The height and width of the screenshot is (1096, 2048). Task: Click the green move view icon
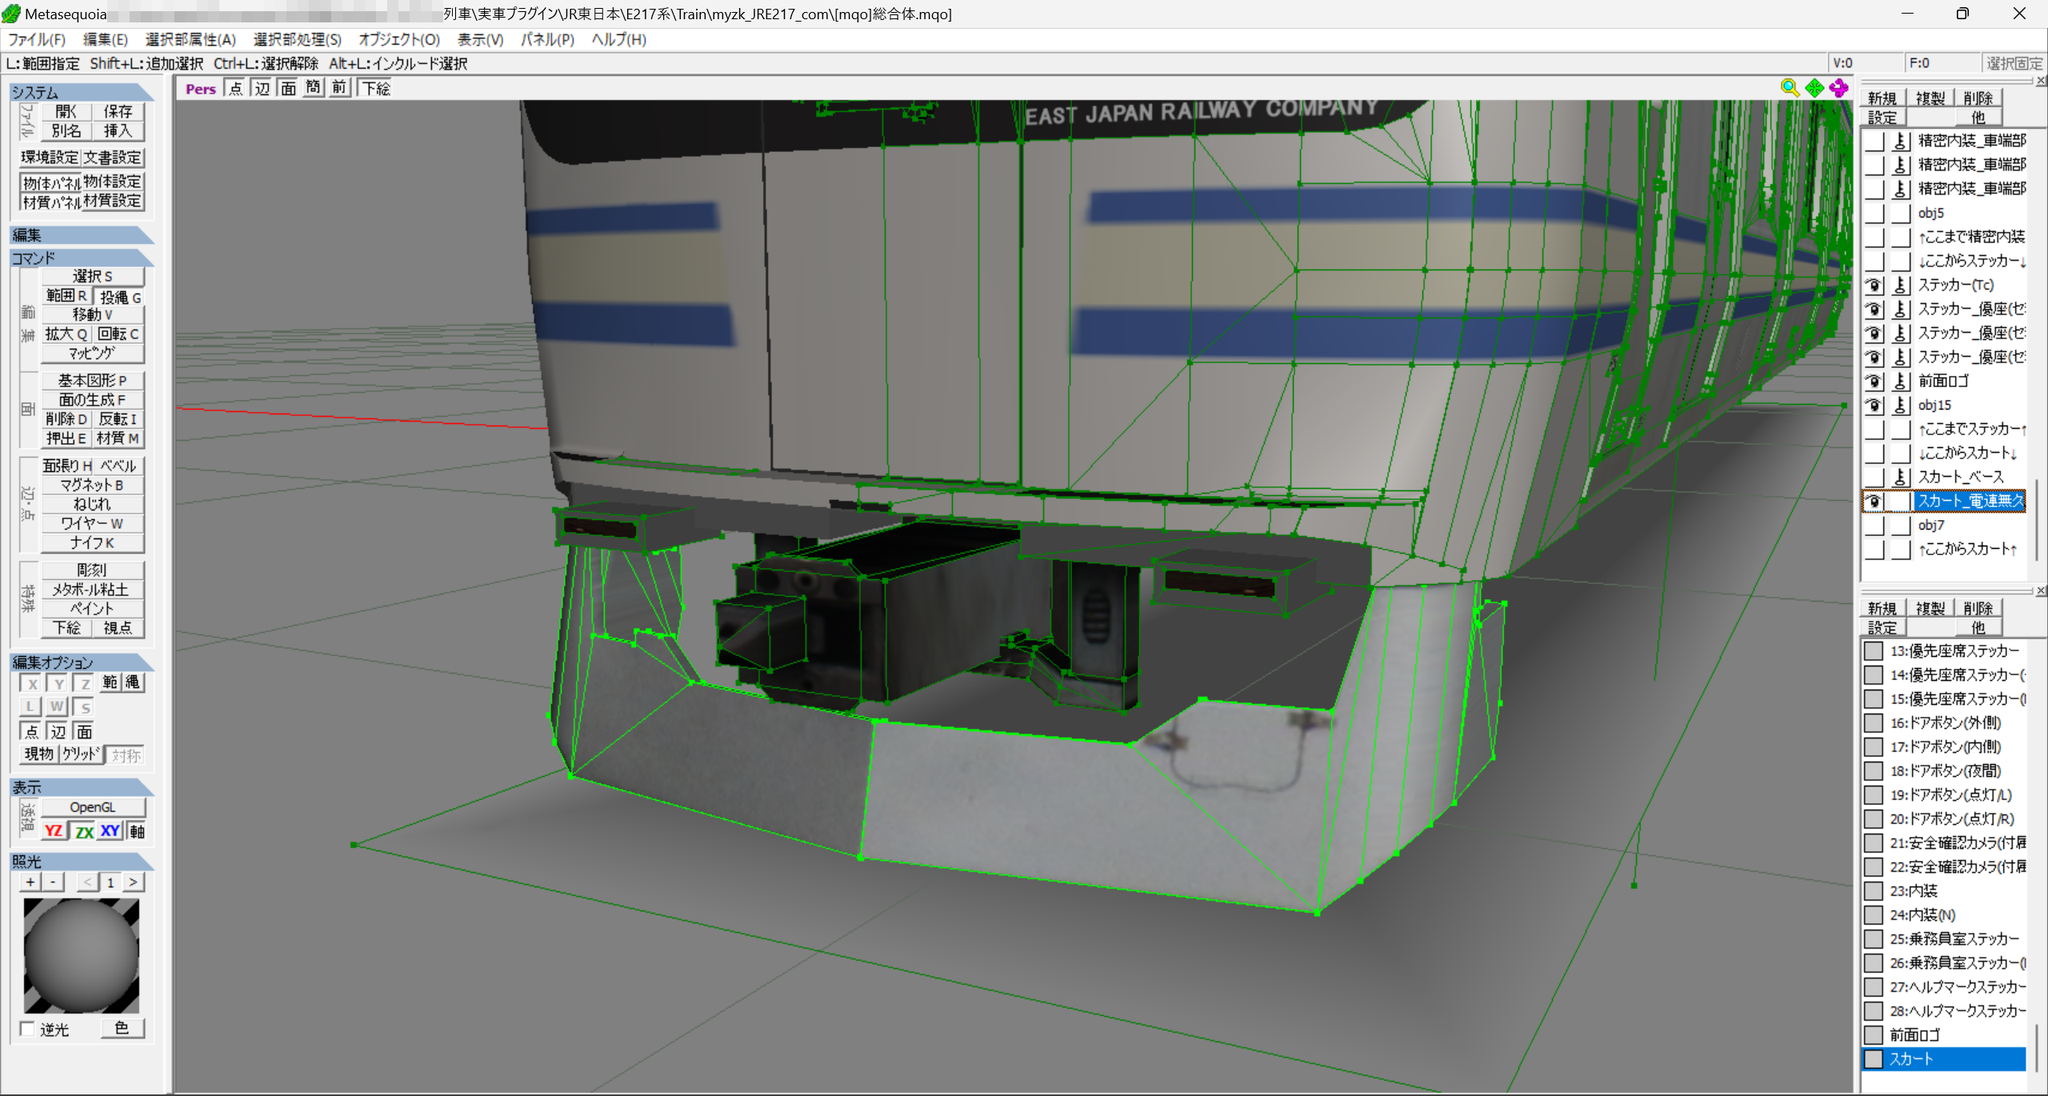pos(1814,88)
